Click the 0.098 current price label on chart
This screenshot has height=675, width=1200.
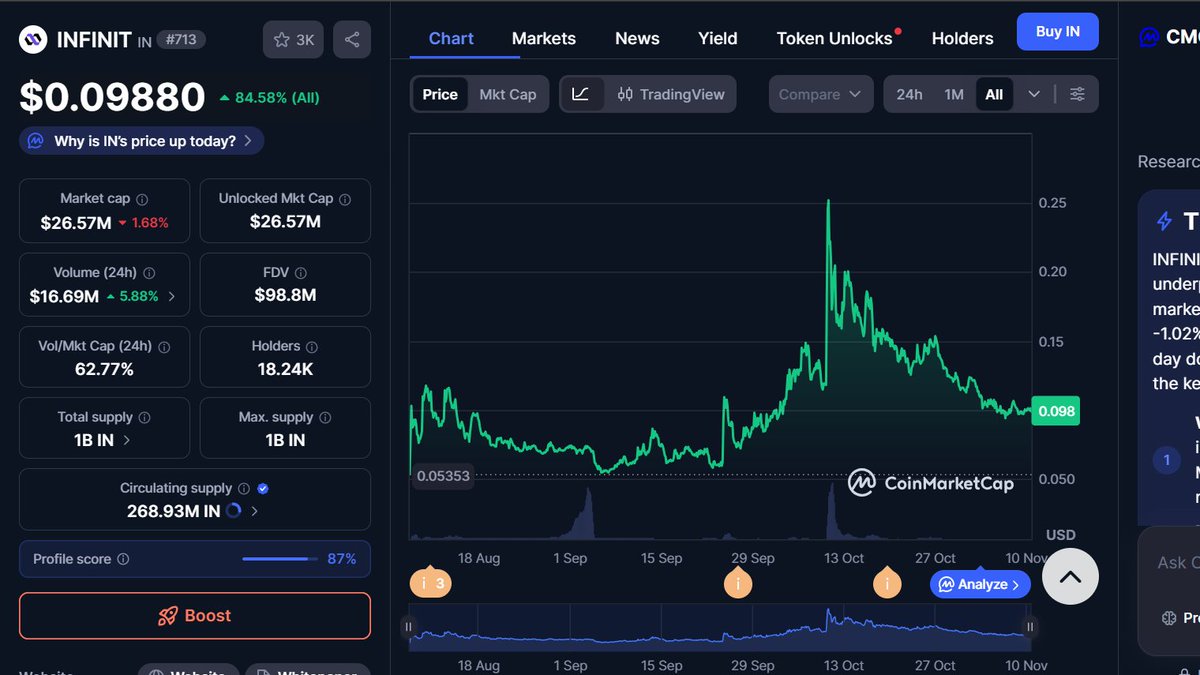click(x=1056, y=411)
